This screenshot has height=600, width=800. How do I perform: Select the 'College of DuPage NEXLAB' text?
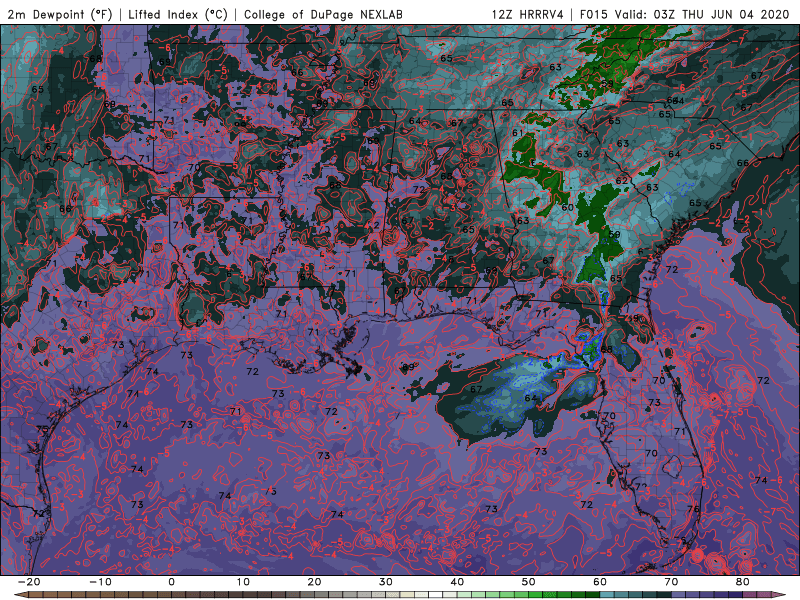[x=323, y=14]
